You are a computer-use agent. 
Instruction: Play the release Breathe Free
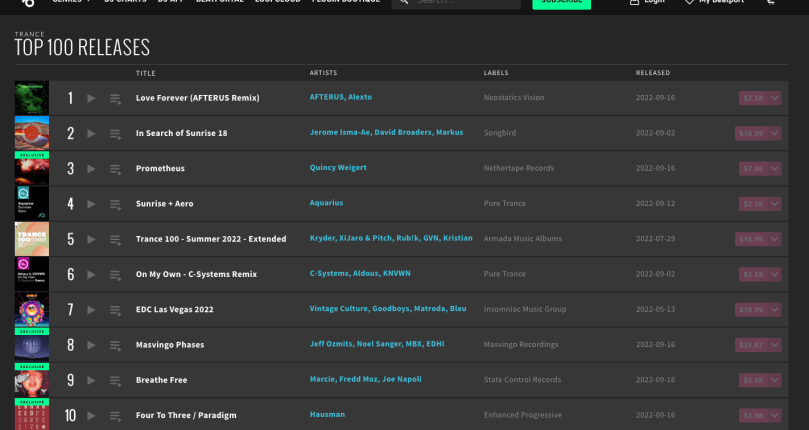(x=91, y=380)
